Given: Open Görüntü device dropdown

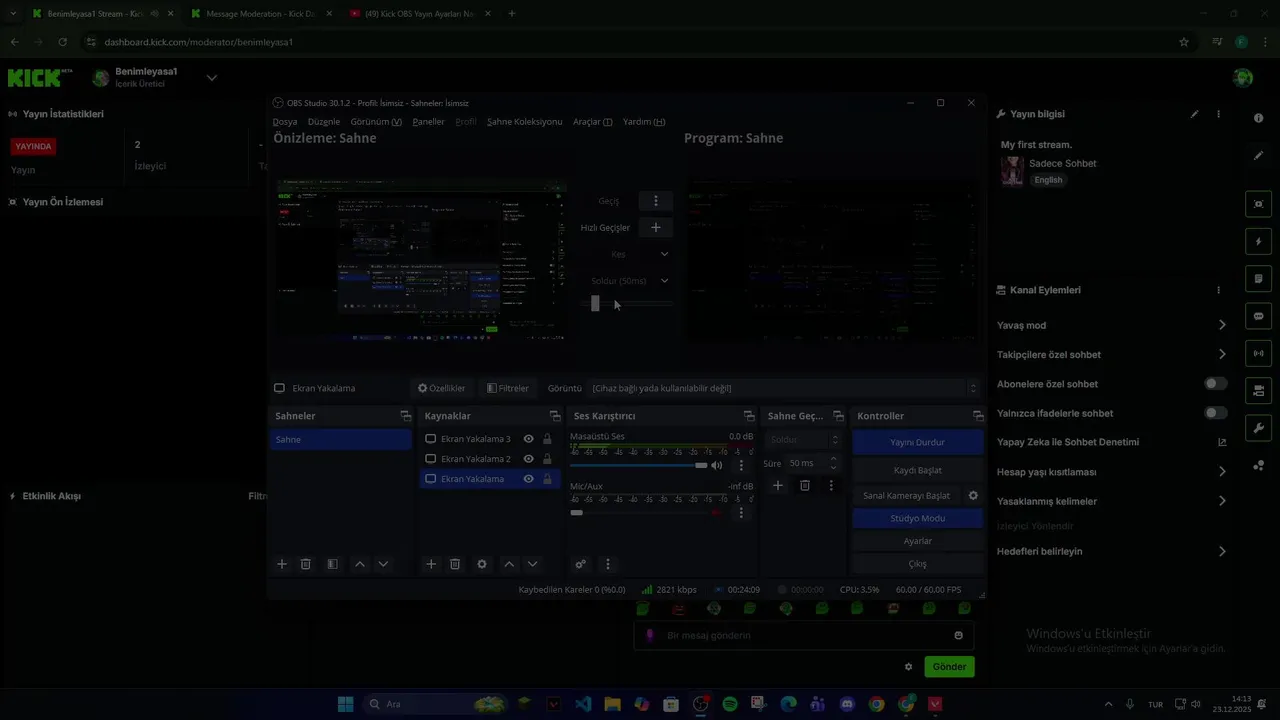Looking at the screenshot, I should tap(784, 388).
